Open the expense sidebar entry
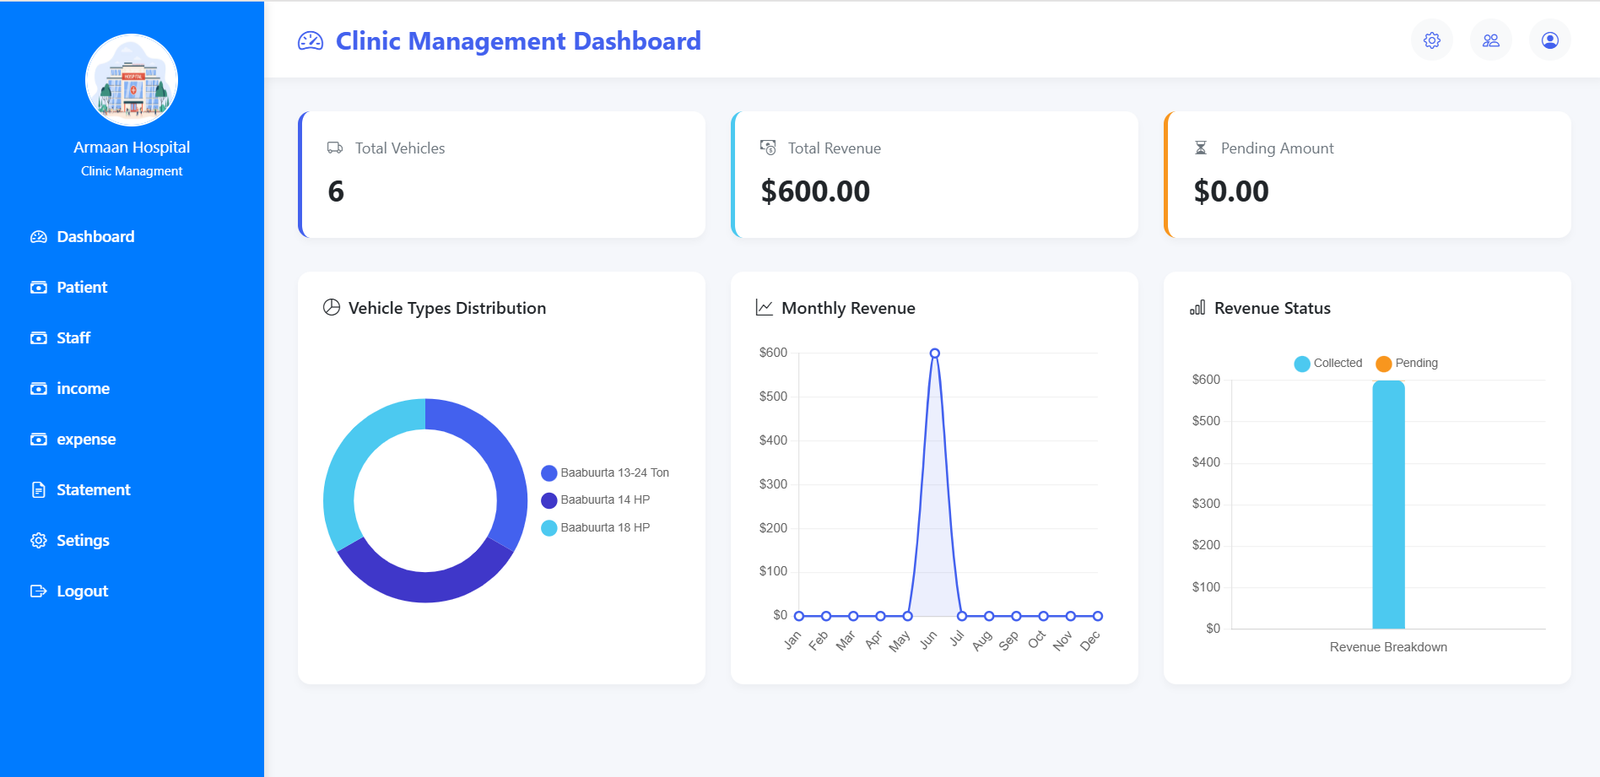Viewport: 1600px width, 777px height. [x=86, y=440]
